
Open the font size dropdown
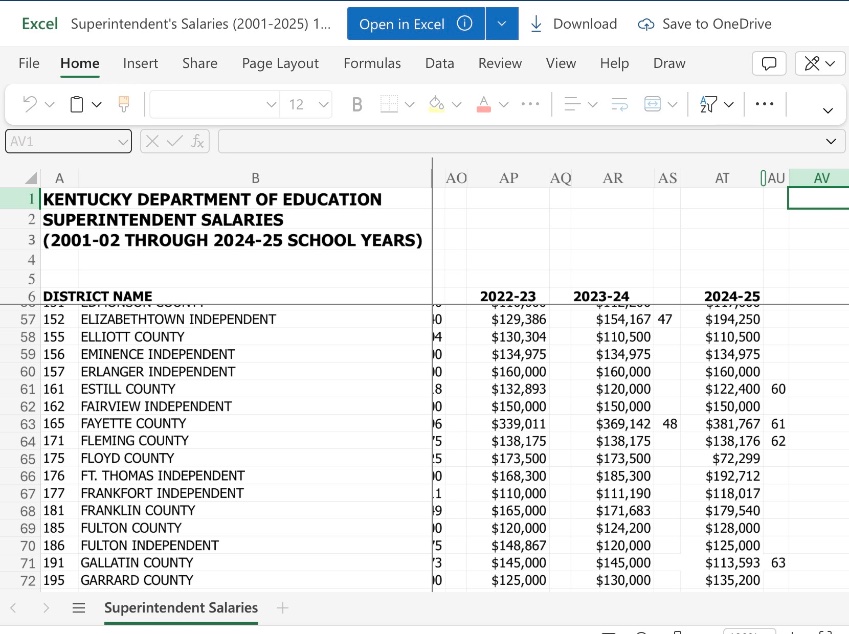323,104
